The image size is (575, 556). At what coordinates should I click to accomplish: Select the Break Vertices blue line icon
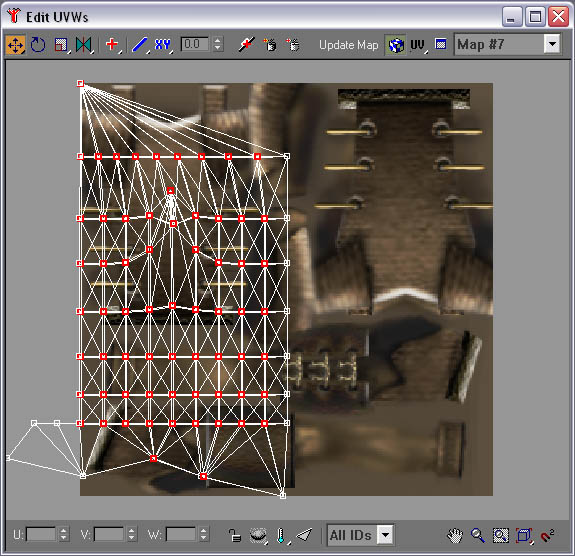(x=139, y=45)
